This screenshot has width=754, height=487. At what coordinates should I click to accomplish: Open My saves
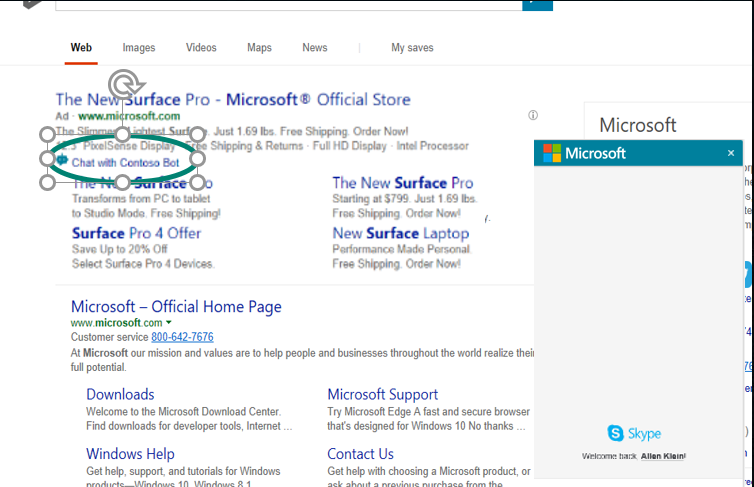(412, 48)
